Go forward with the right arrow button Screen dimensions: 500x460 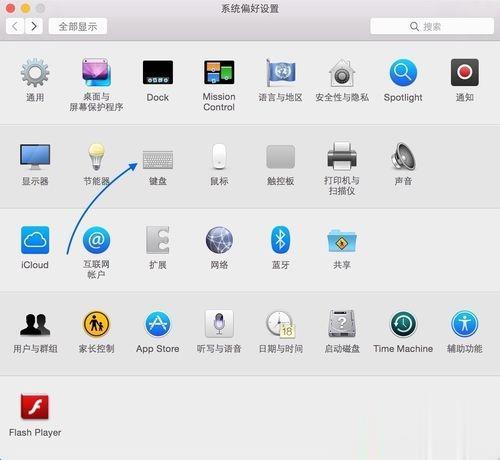(x=34, y=26)
